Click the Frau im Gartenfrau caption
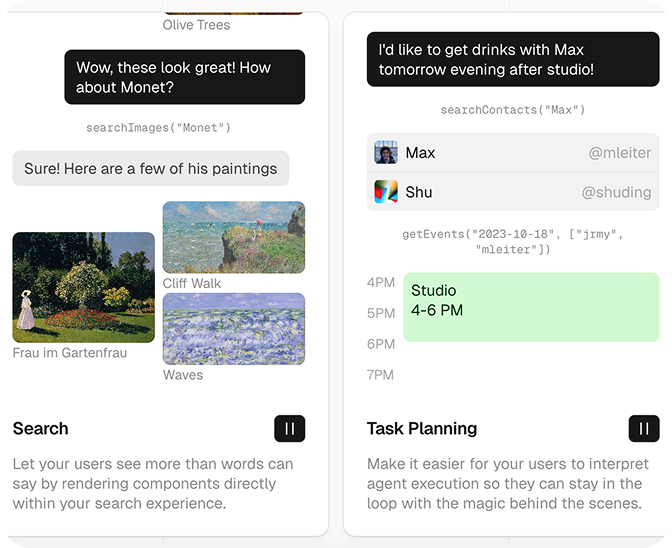This screenshot has height=548, width=672. (70, 353)
